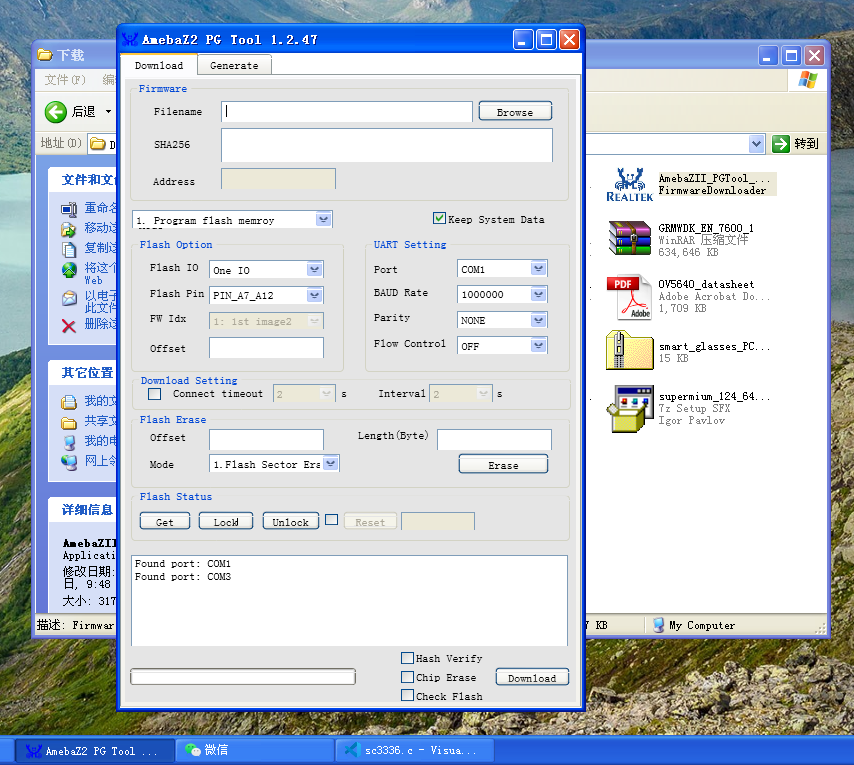This screenshot has height=765, width=854.
Task: Enable the Chip Erase checkbox
Action: [407, 677]
